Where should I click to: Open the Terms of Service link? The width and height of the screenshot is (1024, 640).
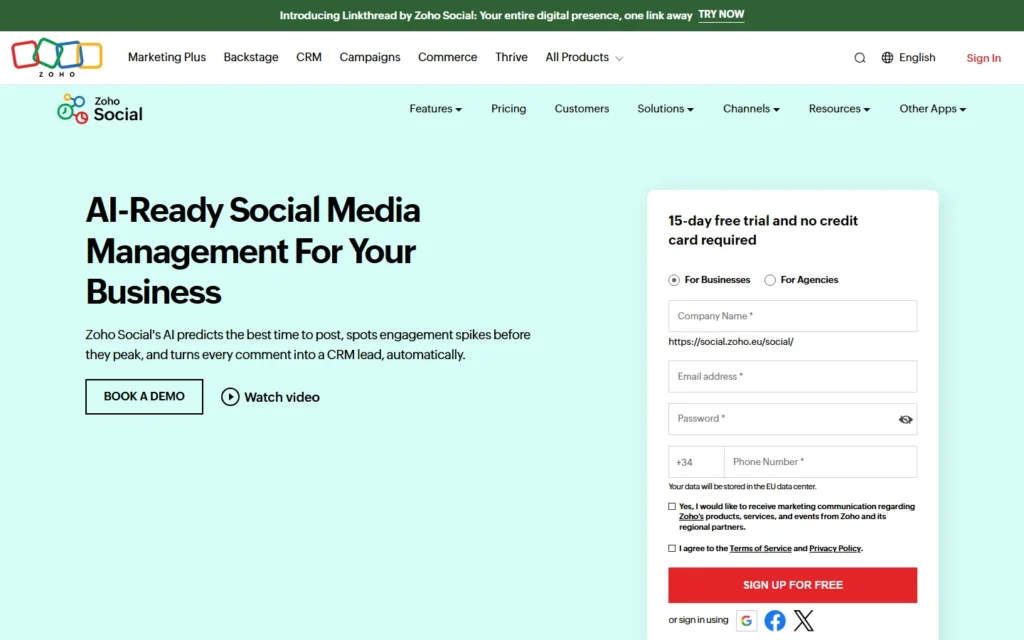coord(760,549)
